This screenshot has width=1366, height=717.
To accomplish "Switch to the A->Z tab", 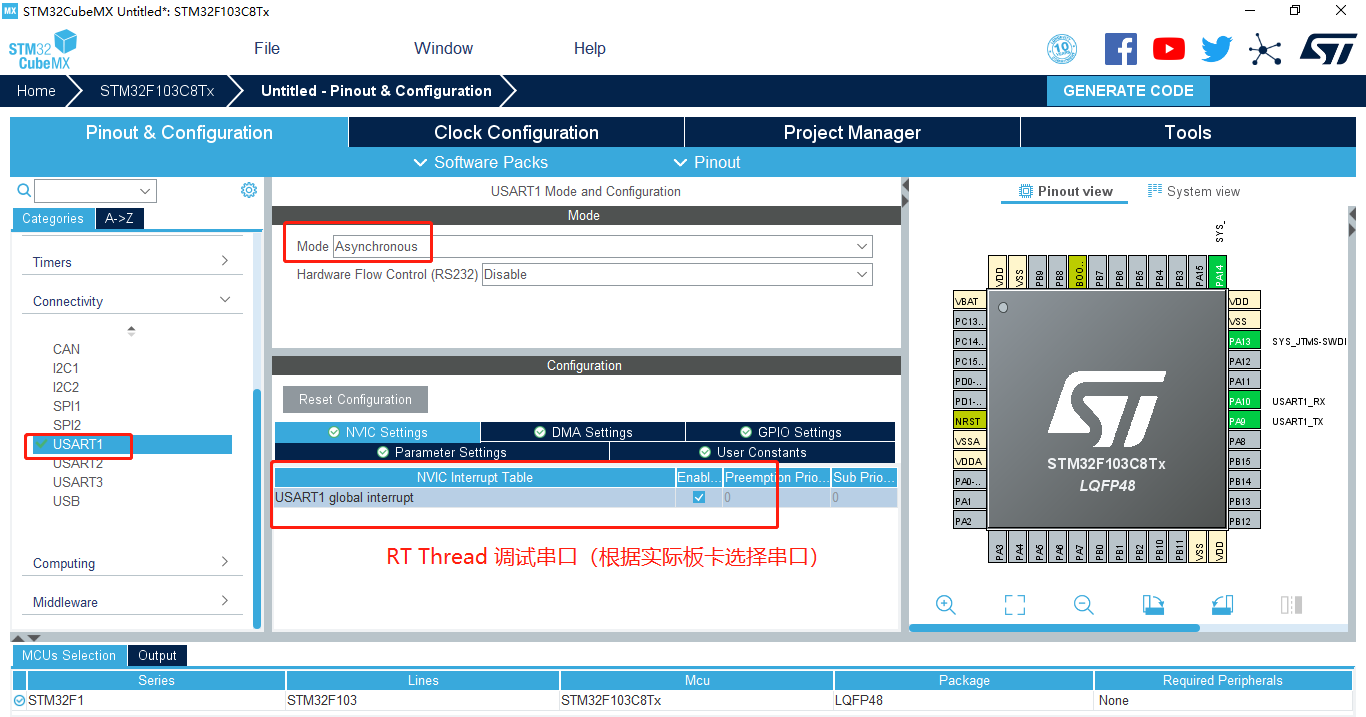I will 118,219.
